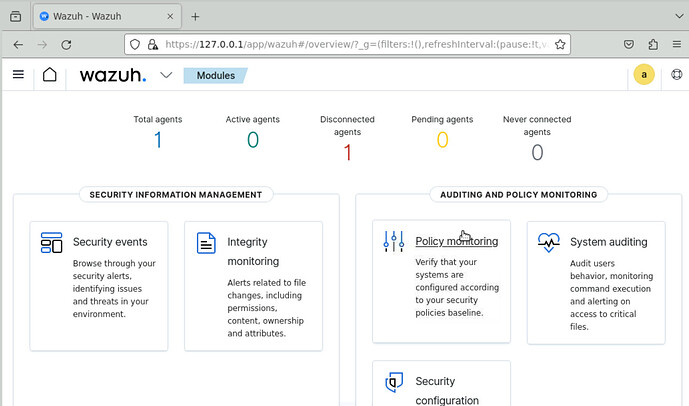Open a new browser tab
Image resolution: width=689 pixels, height=406 pixels.
tap(196, 17)
